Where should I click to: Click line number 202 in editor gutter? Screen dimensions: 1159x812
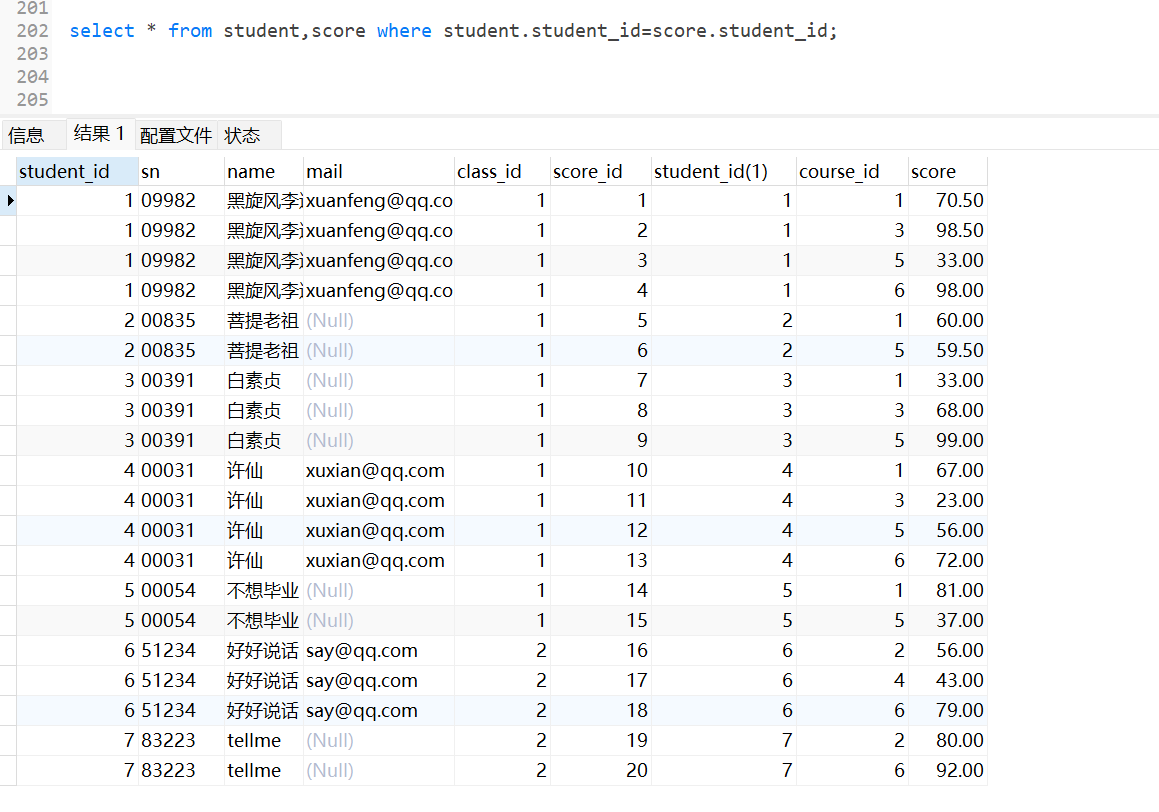(32, 31)
